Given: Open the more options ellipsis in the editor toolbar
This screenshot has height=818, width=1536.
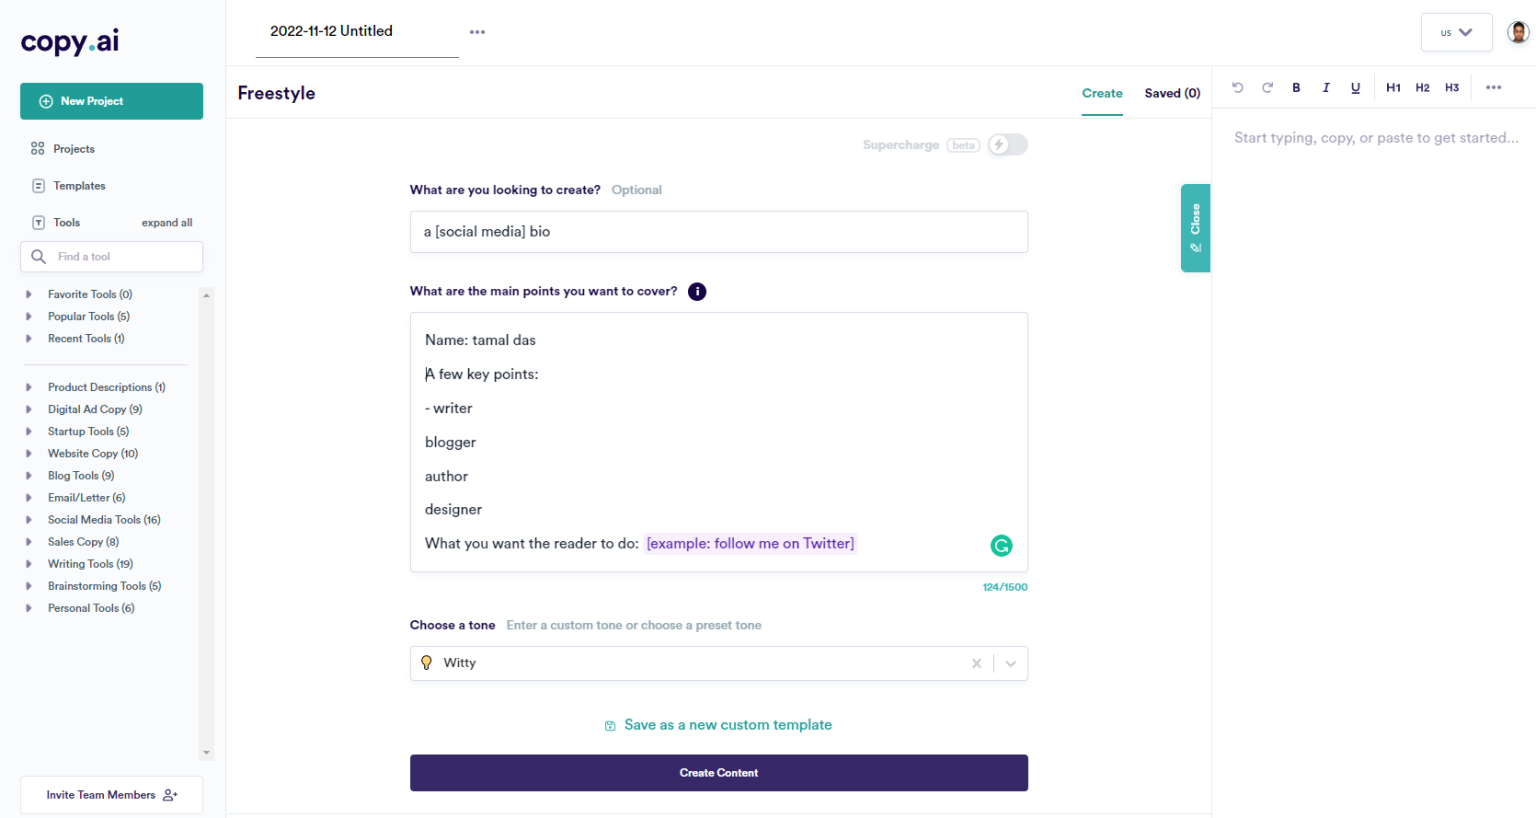Looking at the screenshot, I should pyautogui.click(x=1493, y=88).
